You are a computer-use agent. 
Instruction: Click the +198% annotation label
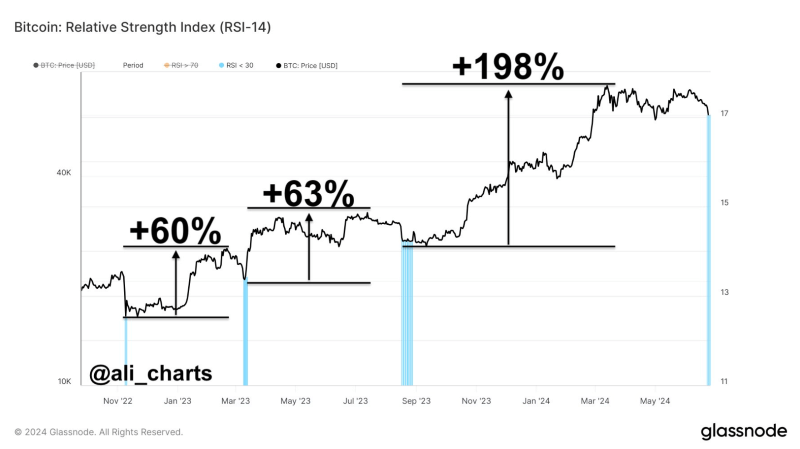click(508, 66)
